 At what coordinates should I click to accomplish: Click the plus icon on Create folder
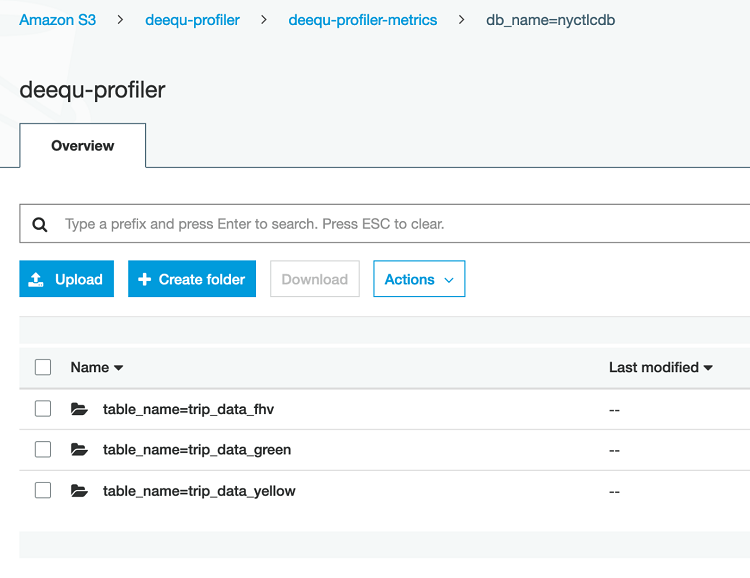pyautogui.click(x=144, y=279)
